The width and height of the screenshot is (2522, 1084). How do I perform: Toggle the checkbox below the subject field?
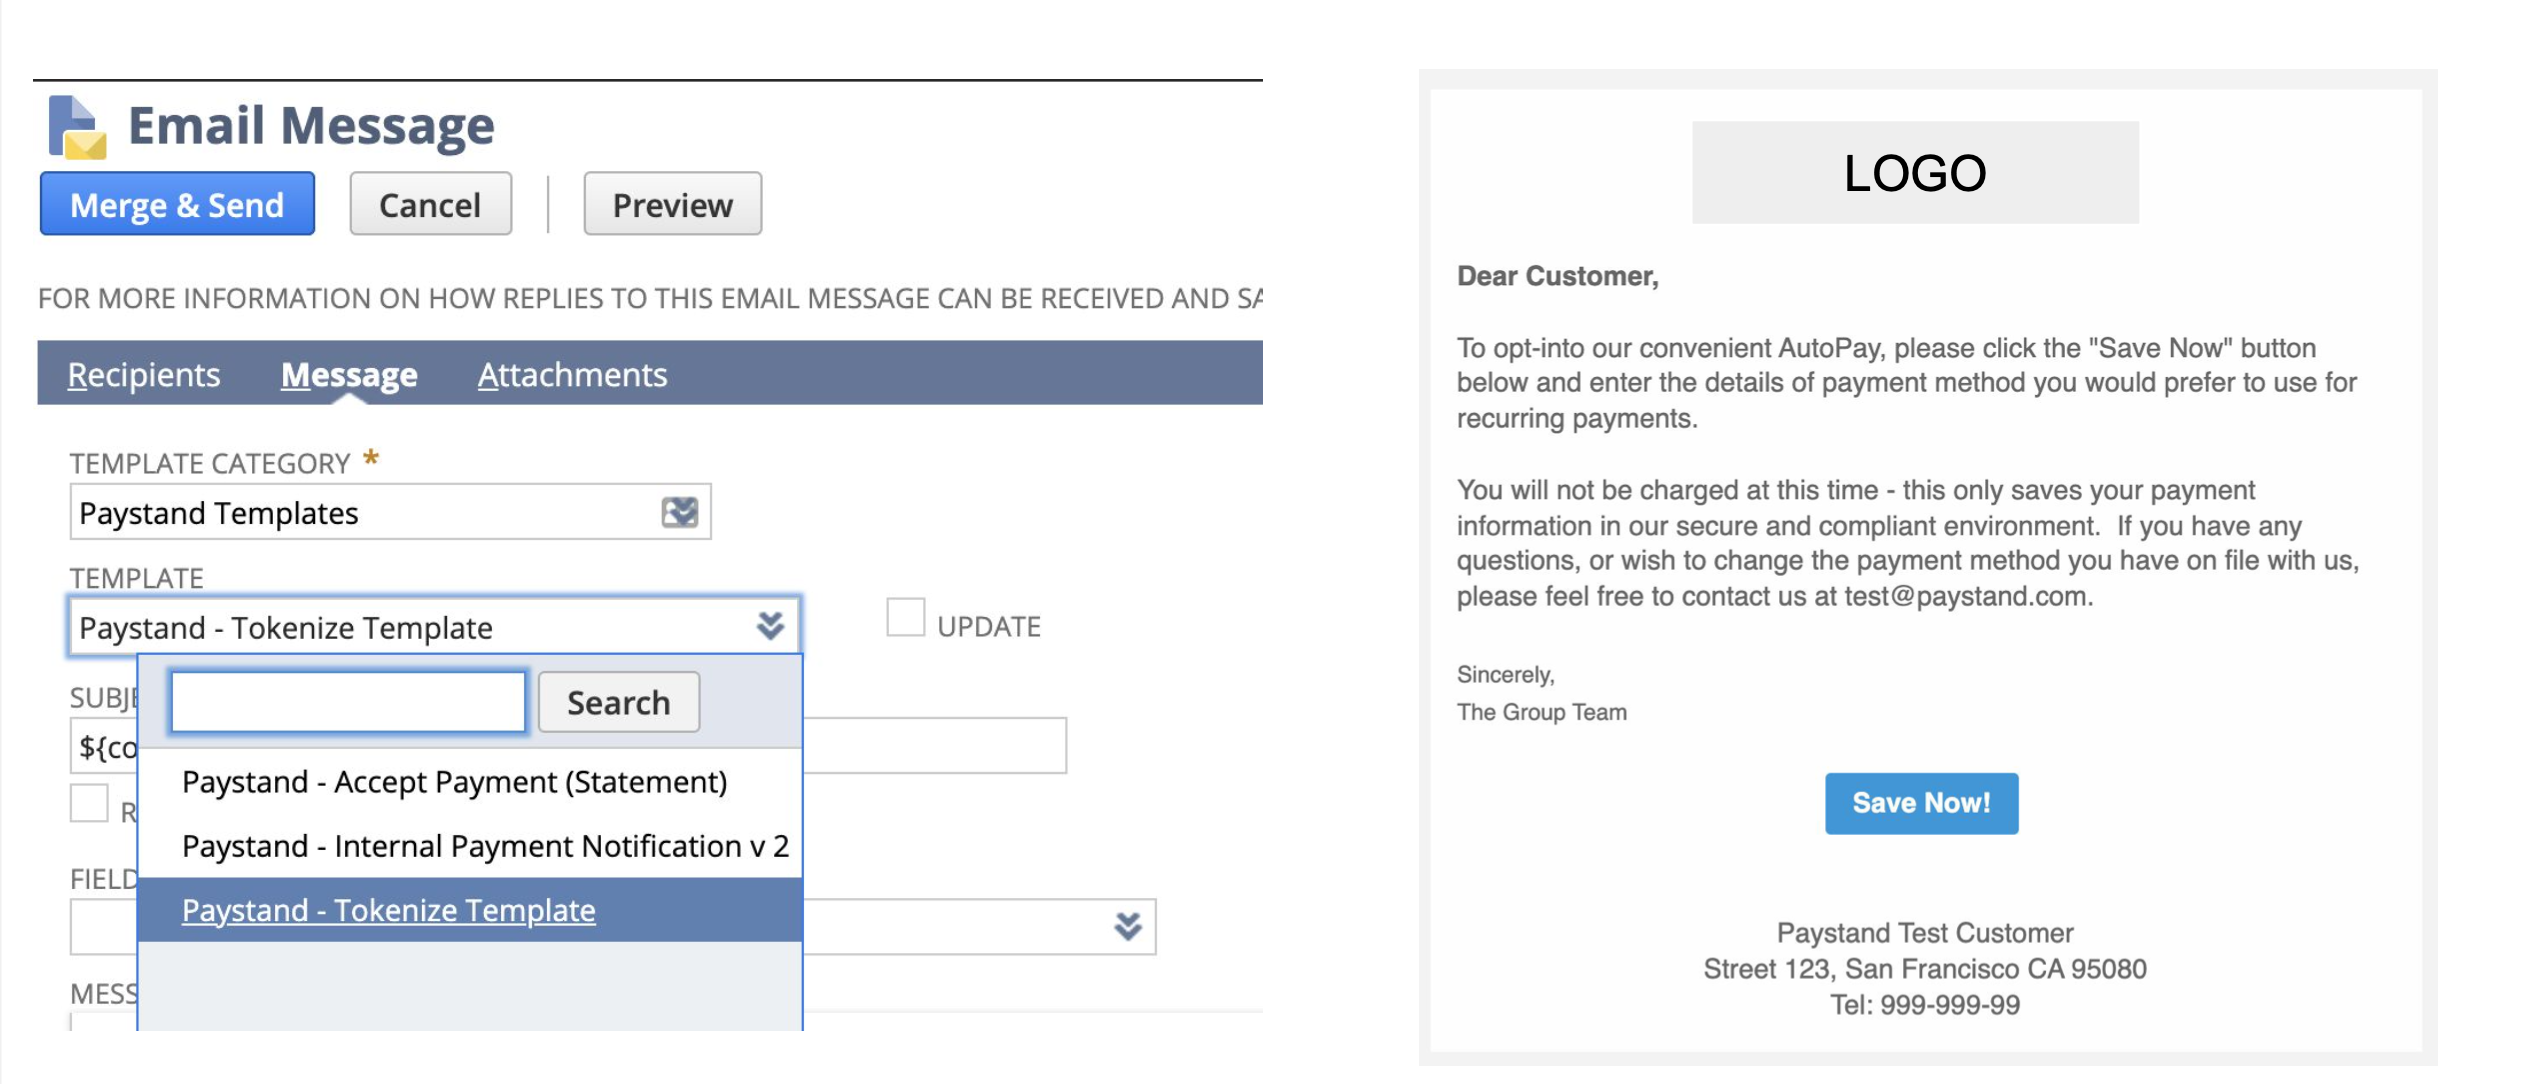[89, 803]
